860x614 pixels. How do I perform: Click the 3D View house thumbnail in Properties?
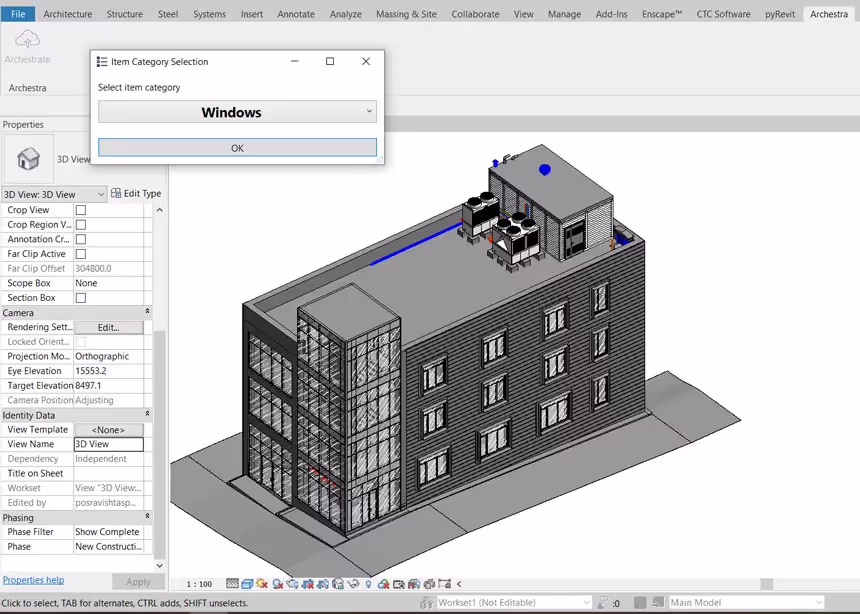point(29,159)
